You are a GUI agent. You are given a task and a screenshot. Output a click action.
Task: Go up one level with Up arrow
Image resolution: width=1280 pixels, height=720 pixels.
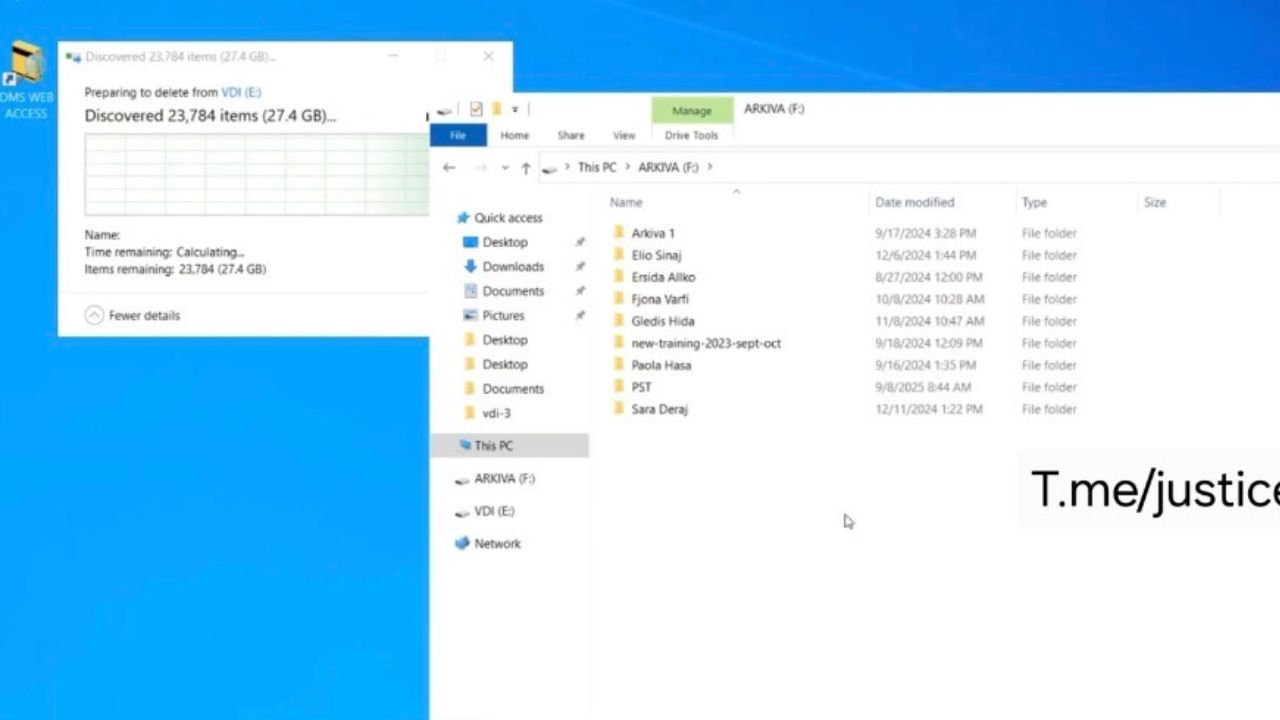click(526, 167)
